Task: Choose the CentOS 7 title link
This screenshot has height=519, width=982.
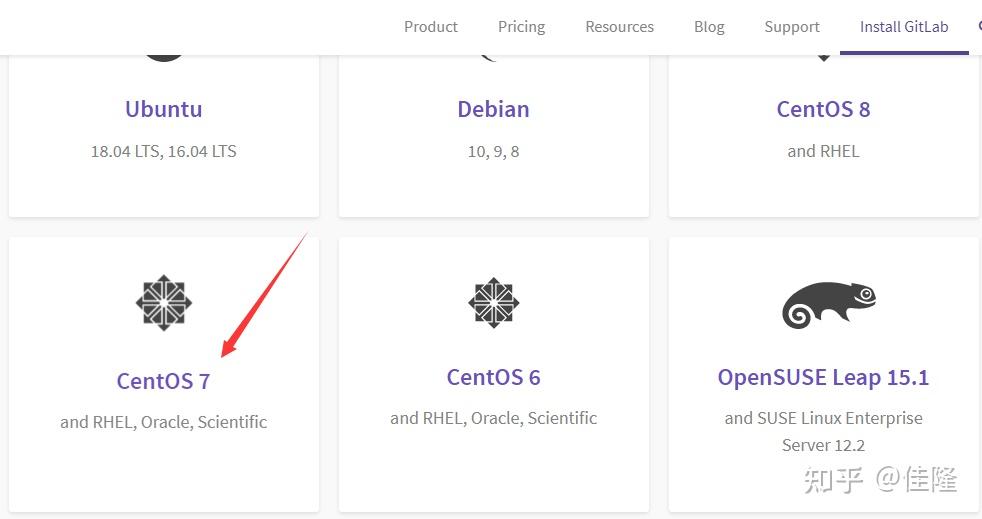Action: 163,381
